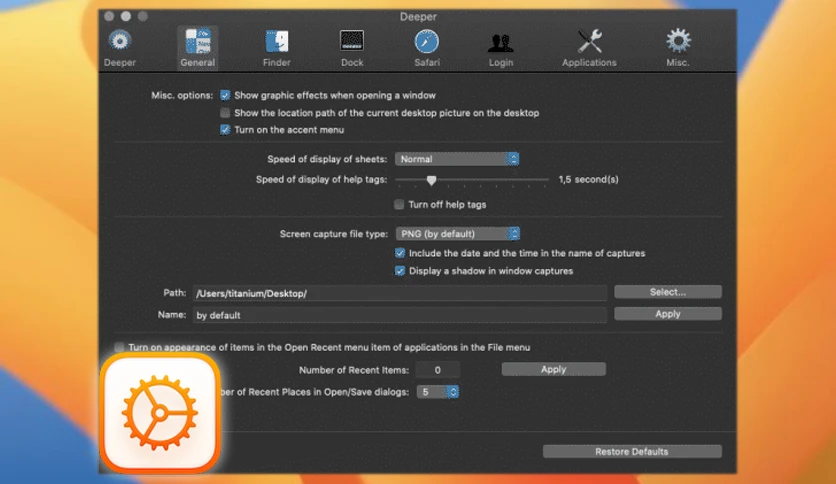Open the Login settings pane
This screenshot has height=484, width=836.
(x=501, y=49)
